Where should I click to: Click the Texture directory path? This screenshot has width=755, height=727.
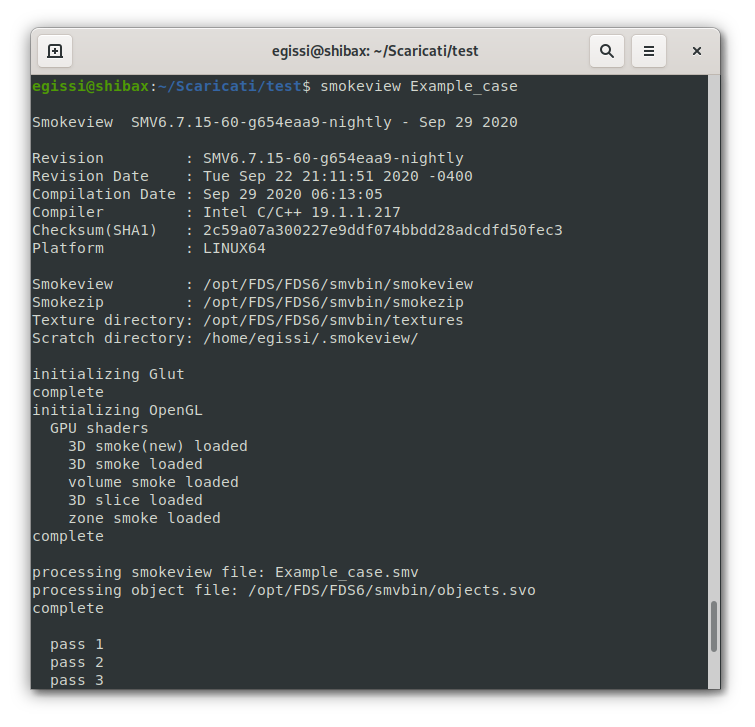333,320
